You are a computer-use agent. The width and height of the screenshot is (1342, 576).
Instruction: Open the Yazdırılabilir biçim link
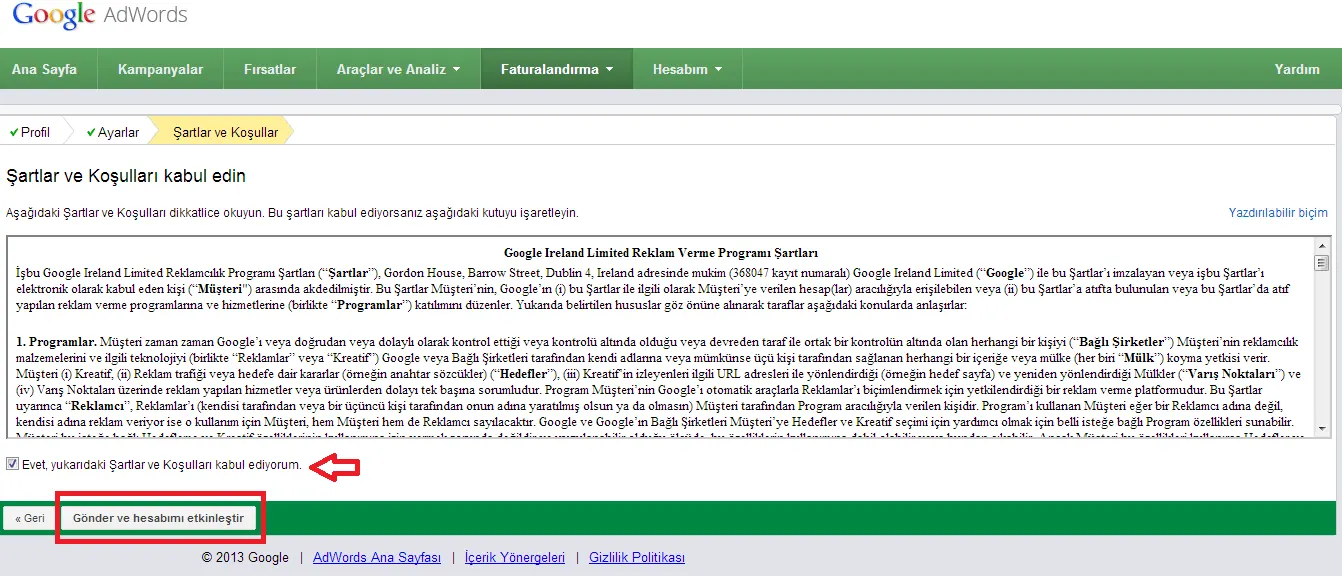[x=1278, y=213]
